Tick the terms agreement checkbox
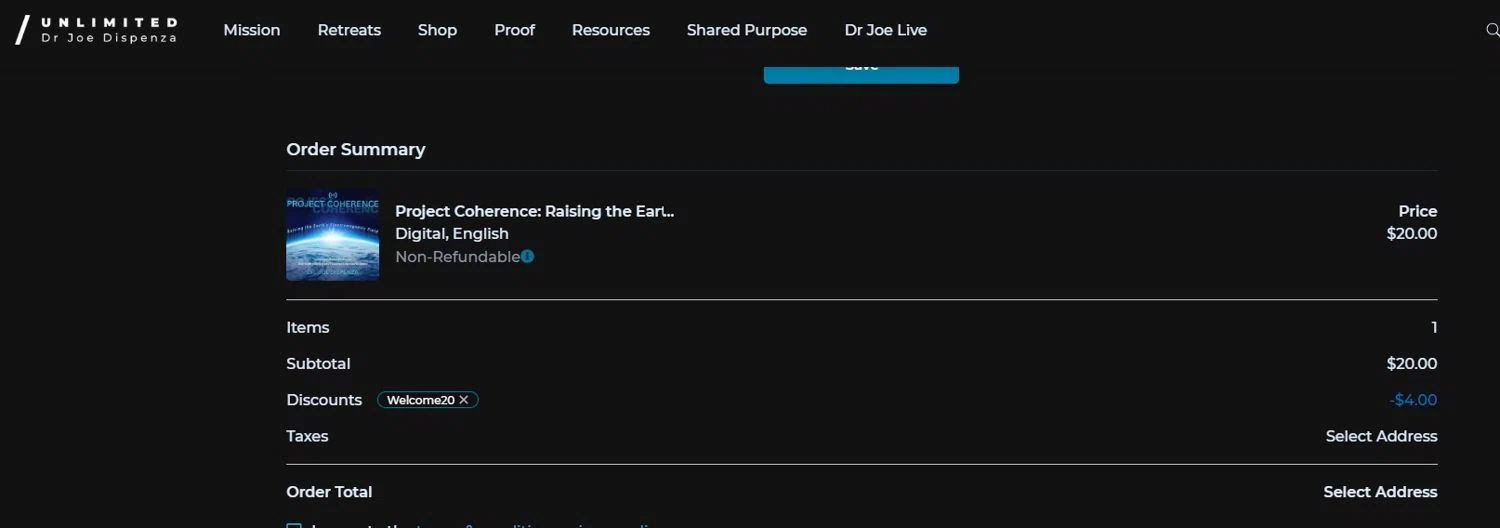This screenshot has height=528, width=1500. point(294,526)
